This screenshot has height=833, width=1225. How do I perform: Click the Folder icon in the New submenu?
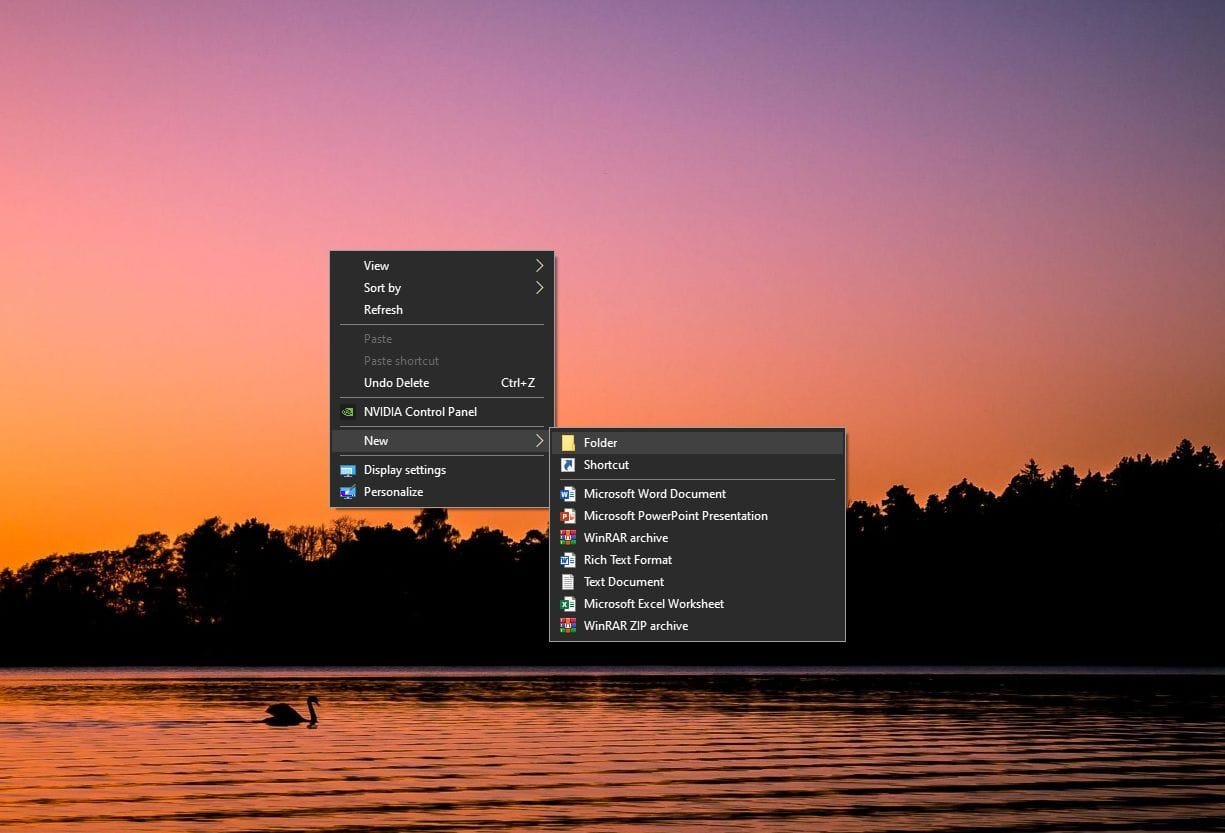tap(568, 442)
